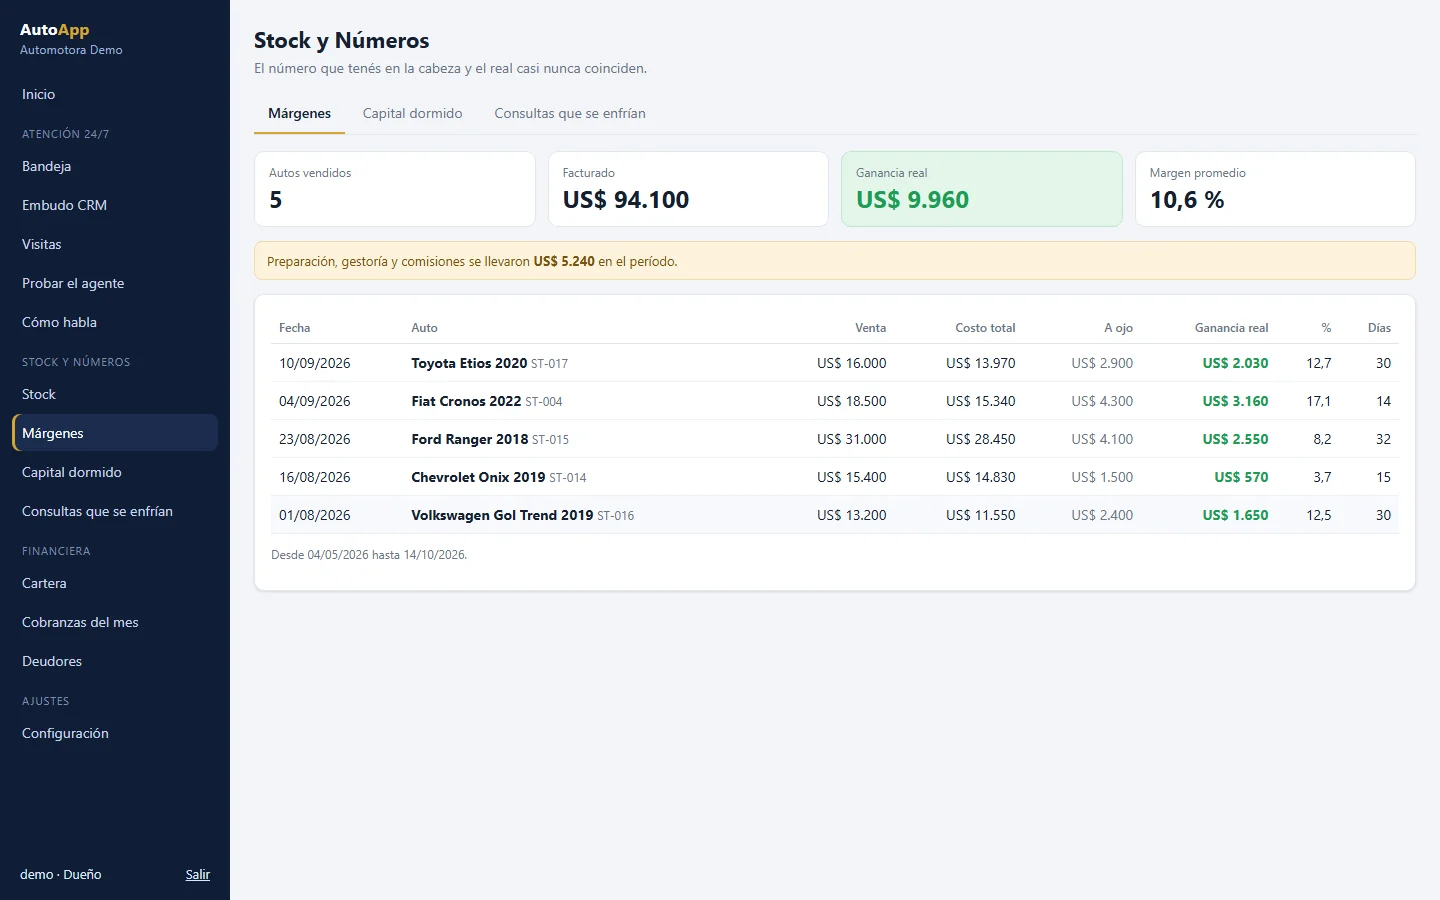
Task: Go to Bandeja in sidebar
Action: [x=115, y=166]
